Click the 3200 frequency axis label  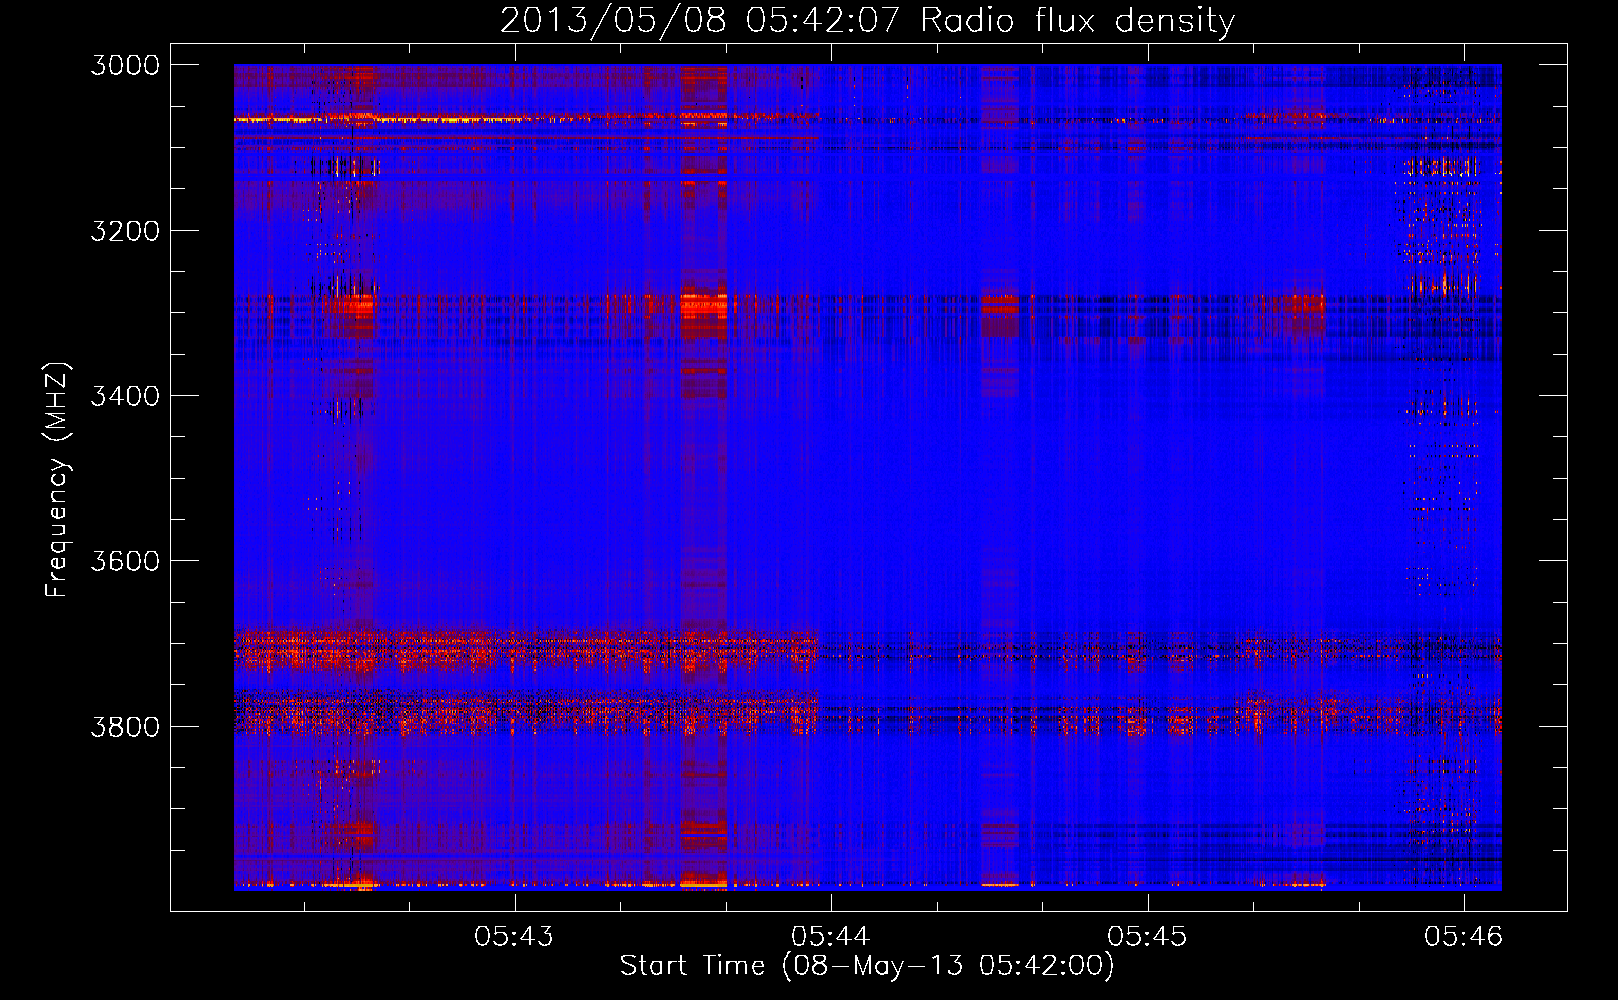click(125, 231)
